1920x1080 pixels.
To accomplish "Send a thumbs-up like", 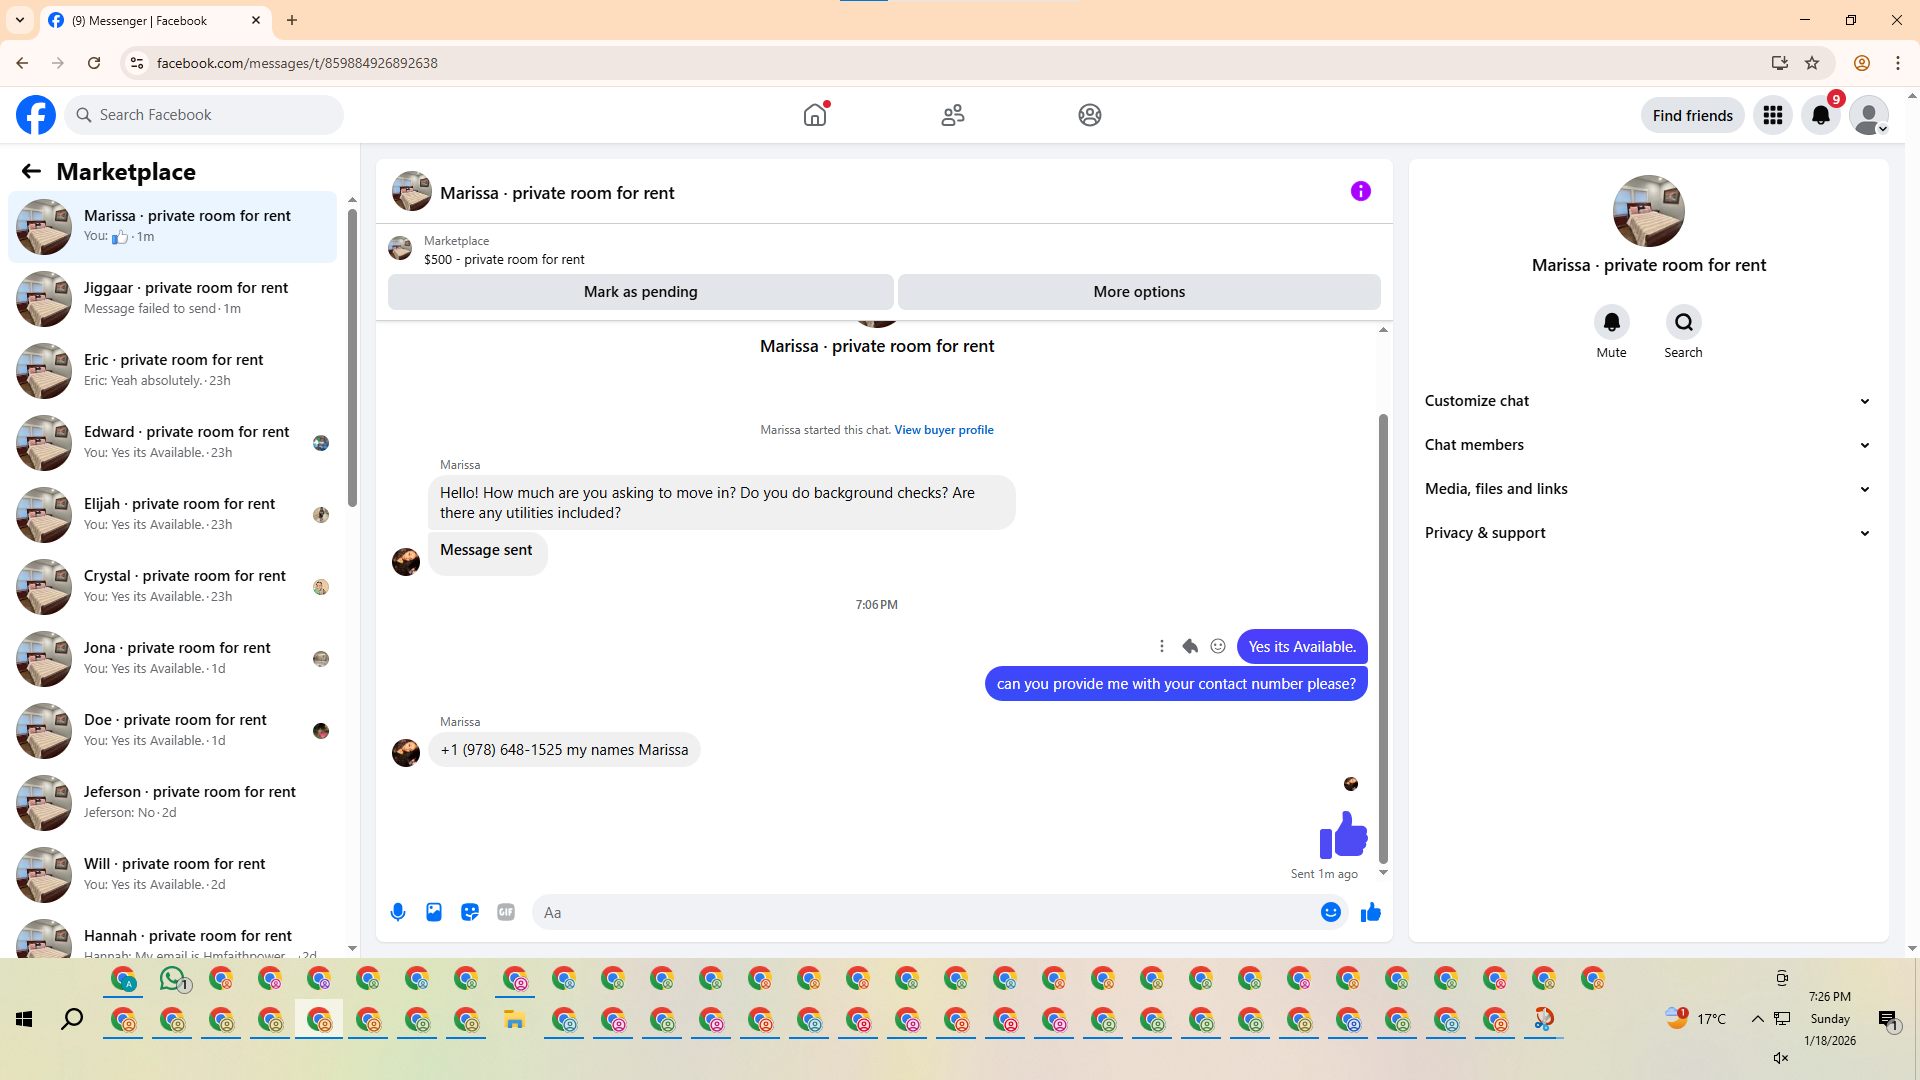I will pyautogui.click(x=1370, y=912).
